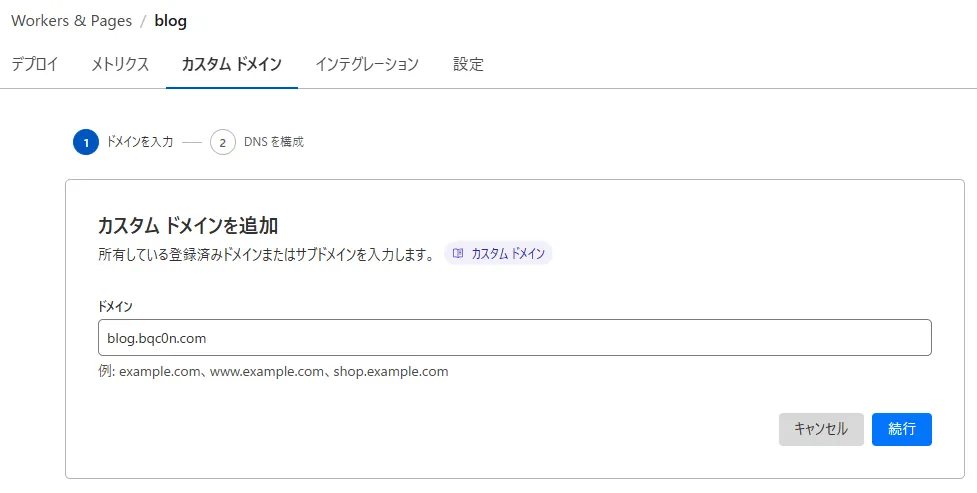Click the ドメイン field label
Image resolution: width=977 pixels, height=493 pixels.
click(x=115, y=307)
